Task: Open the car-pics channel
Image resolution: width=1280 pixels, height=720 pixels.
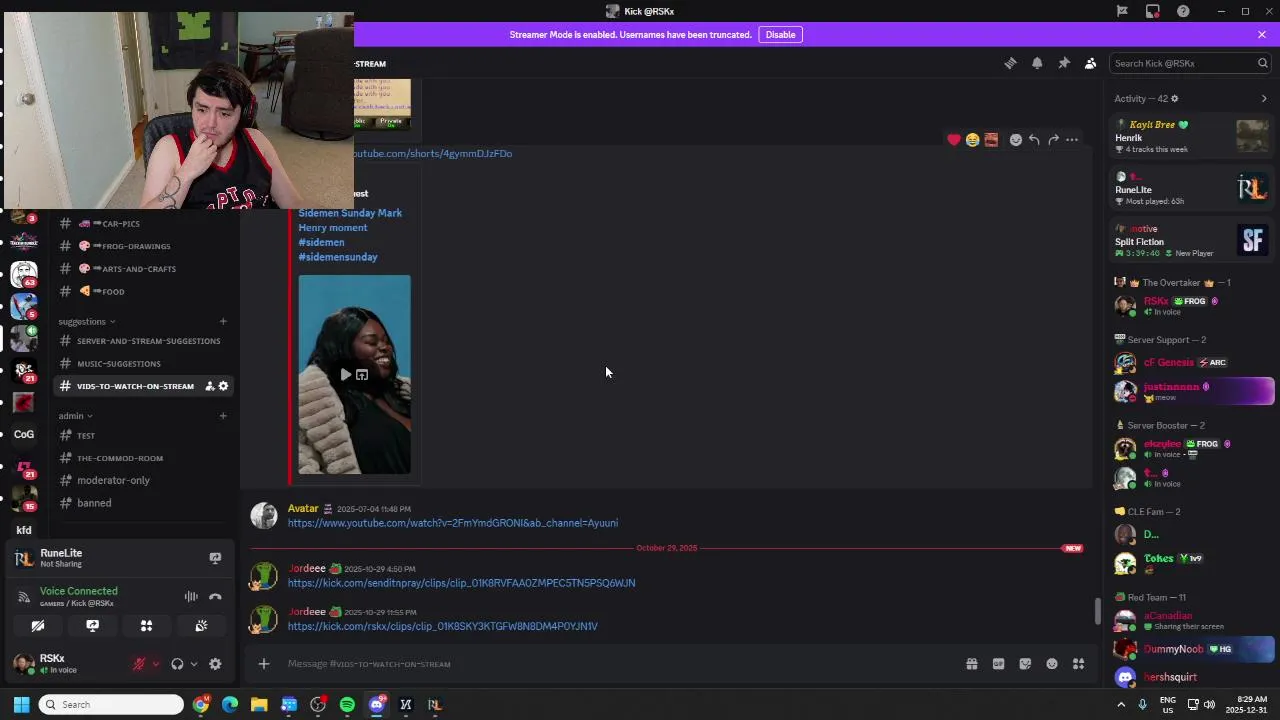Action: coord(144,224)
